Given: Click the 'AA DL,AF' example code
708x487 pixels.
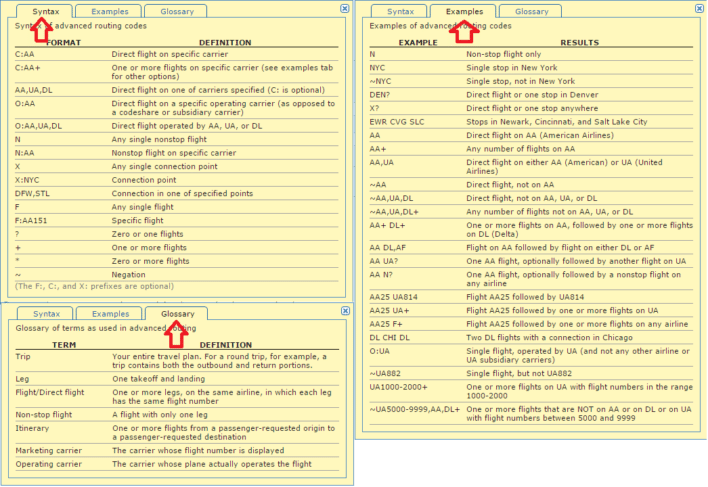Looking at the screenshot, I should click(x=387, y=248).
